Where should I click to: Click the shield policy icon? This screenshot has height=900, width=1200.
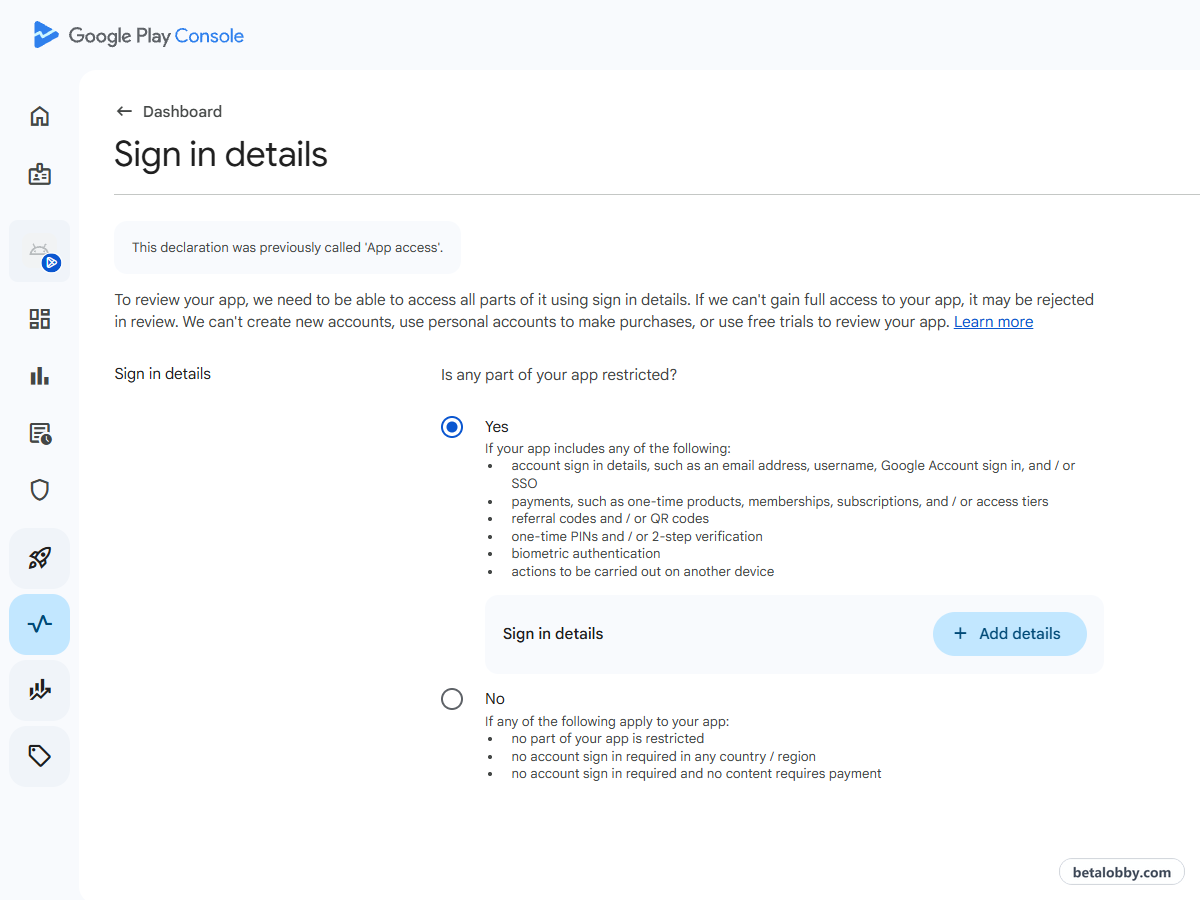coord(39,490)
